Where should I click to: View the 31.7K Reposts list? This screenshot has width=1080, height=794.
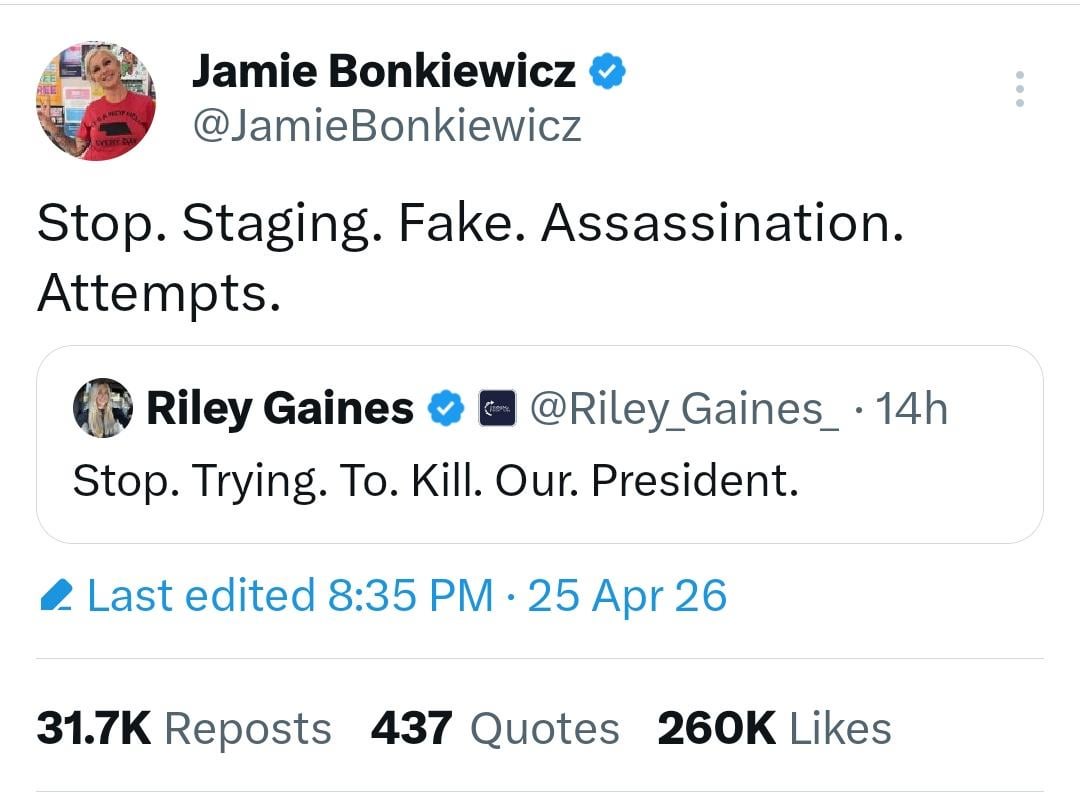(x=184, y=728)
